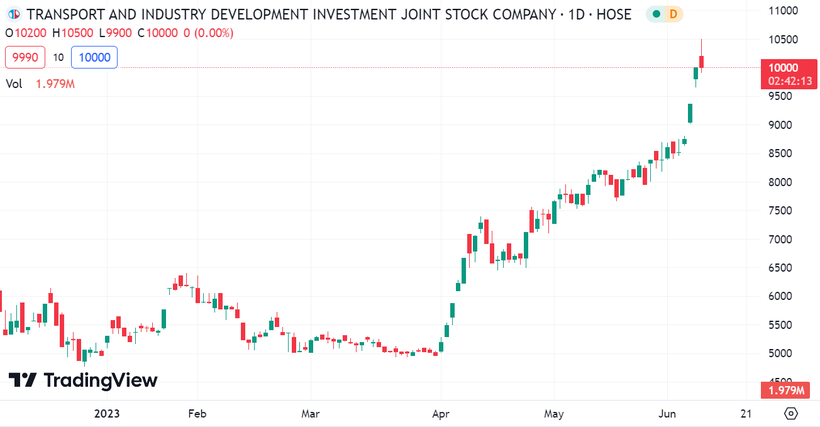Viewport: 820px width, 427px height.
Task: Click the Jun date on the time axis
Action: point(669,413)
